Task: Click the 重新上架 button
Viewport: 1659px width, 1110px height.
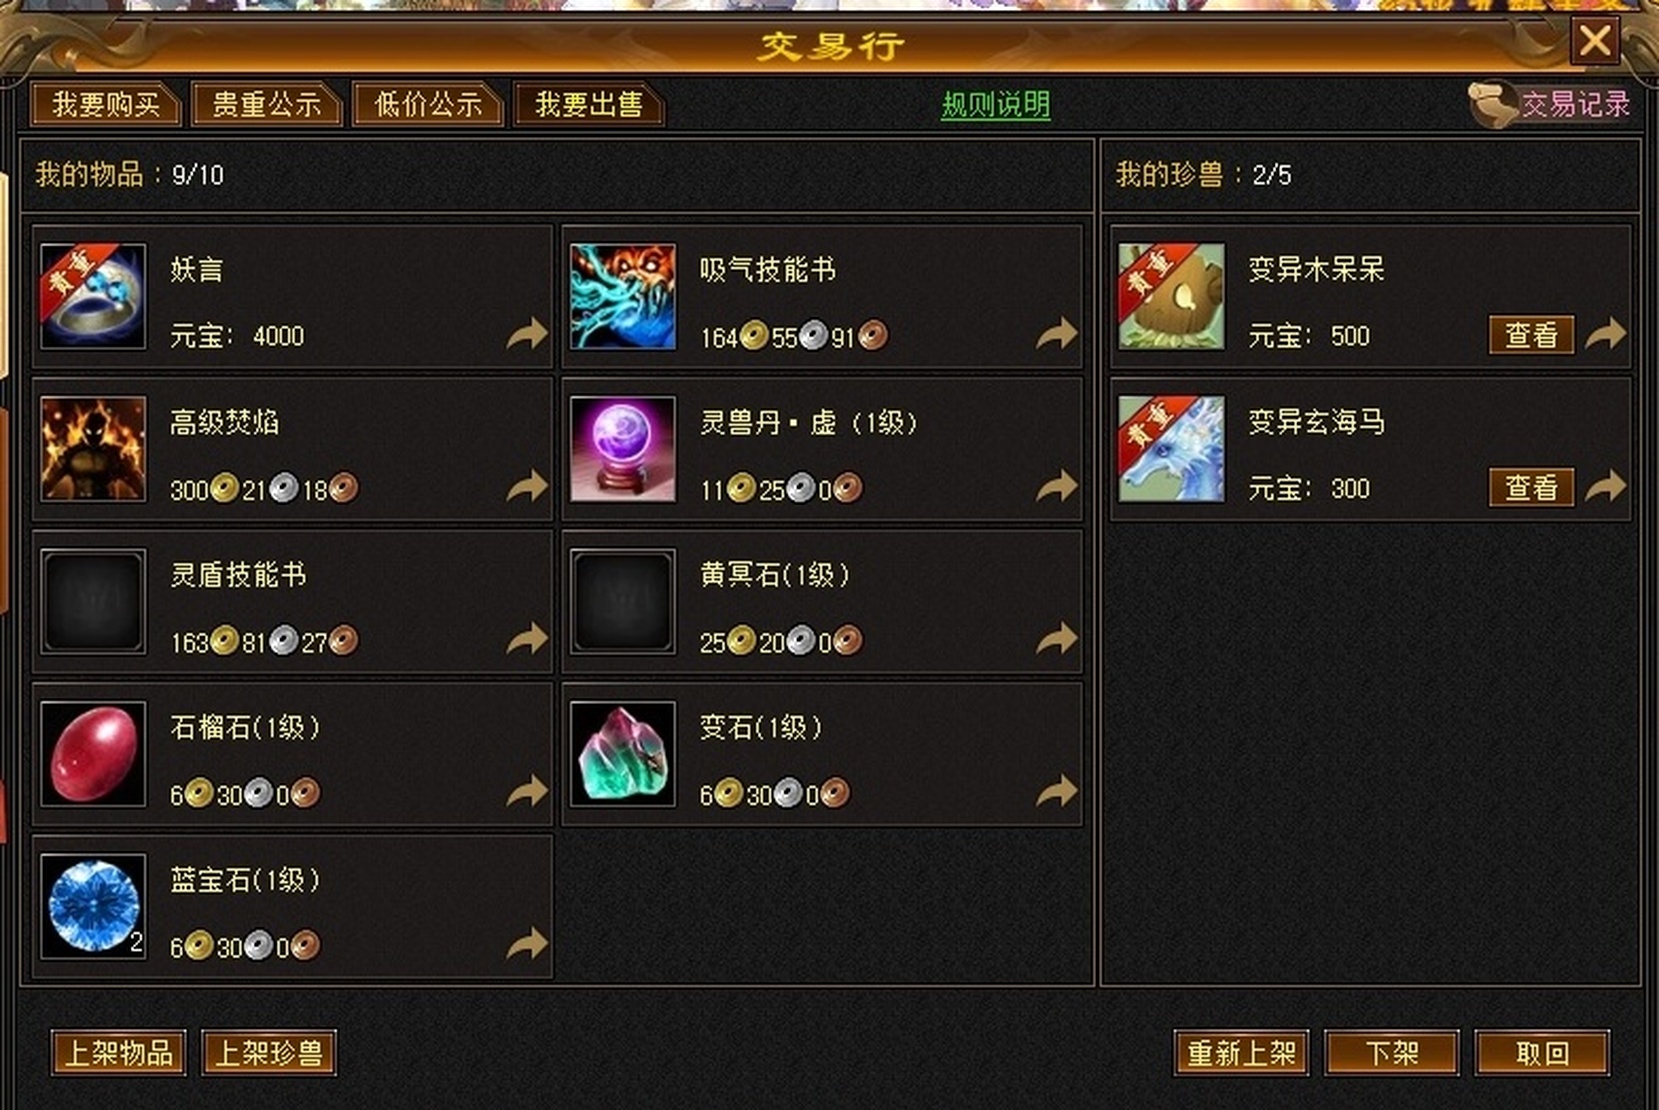Action: tap(1241, 1053)
